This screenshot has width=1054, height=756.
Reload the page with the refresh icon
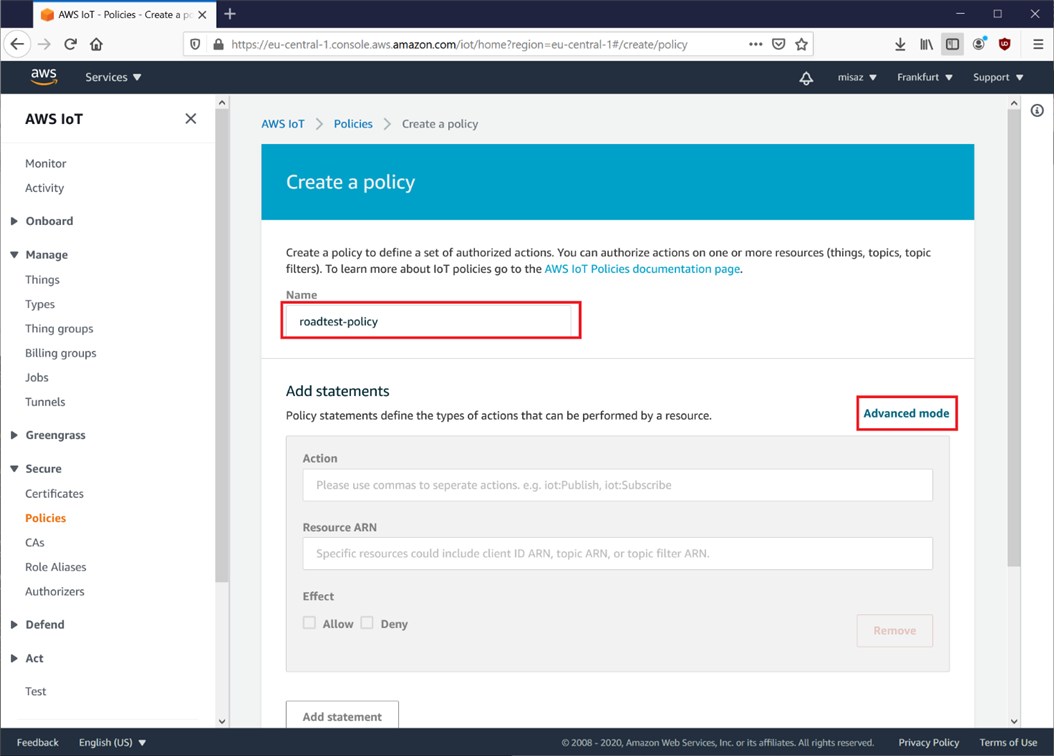70,44
